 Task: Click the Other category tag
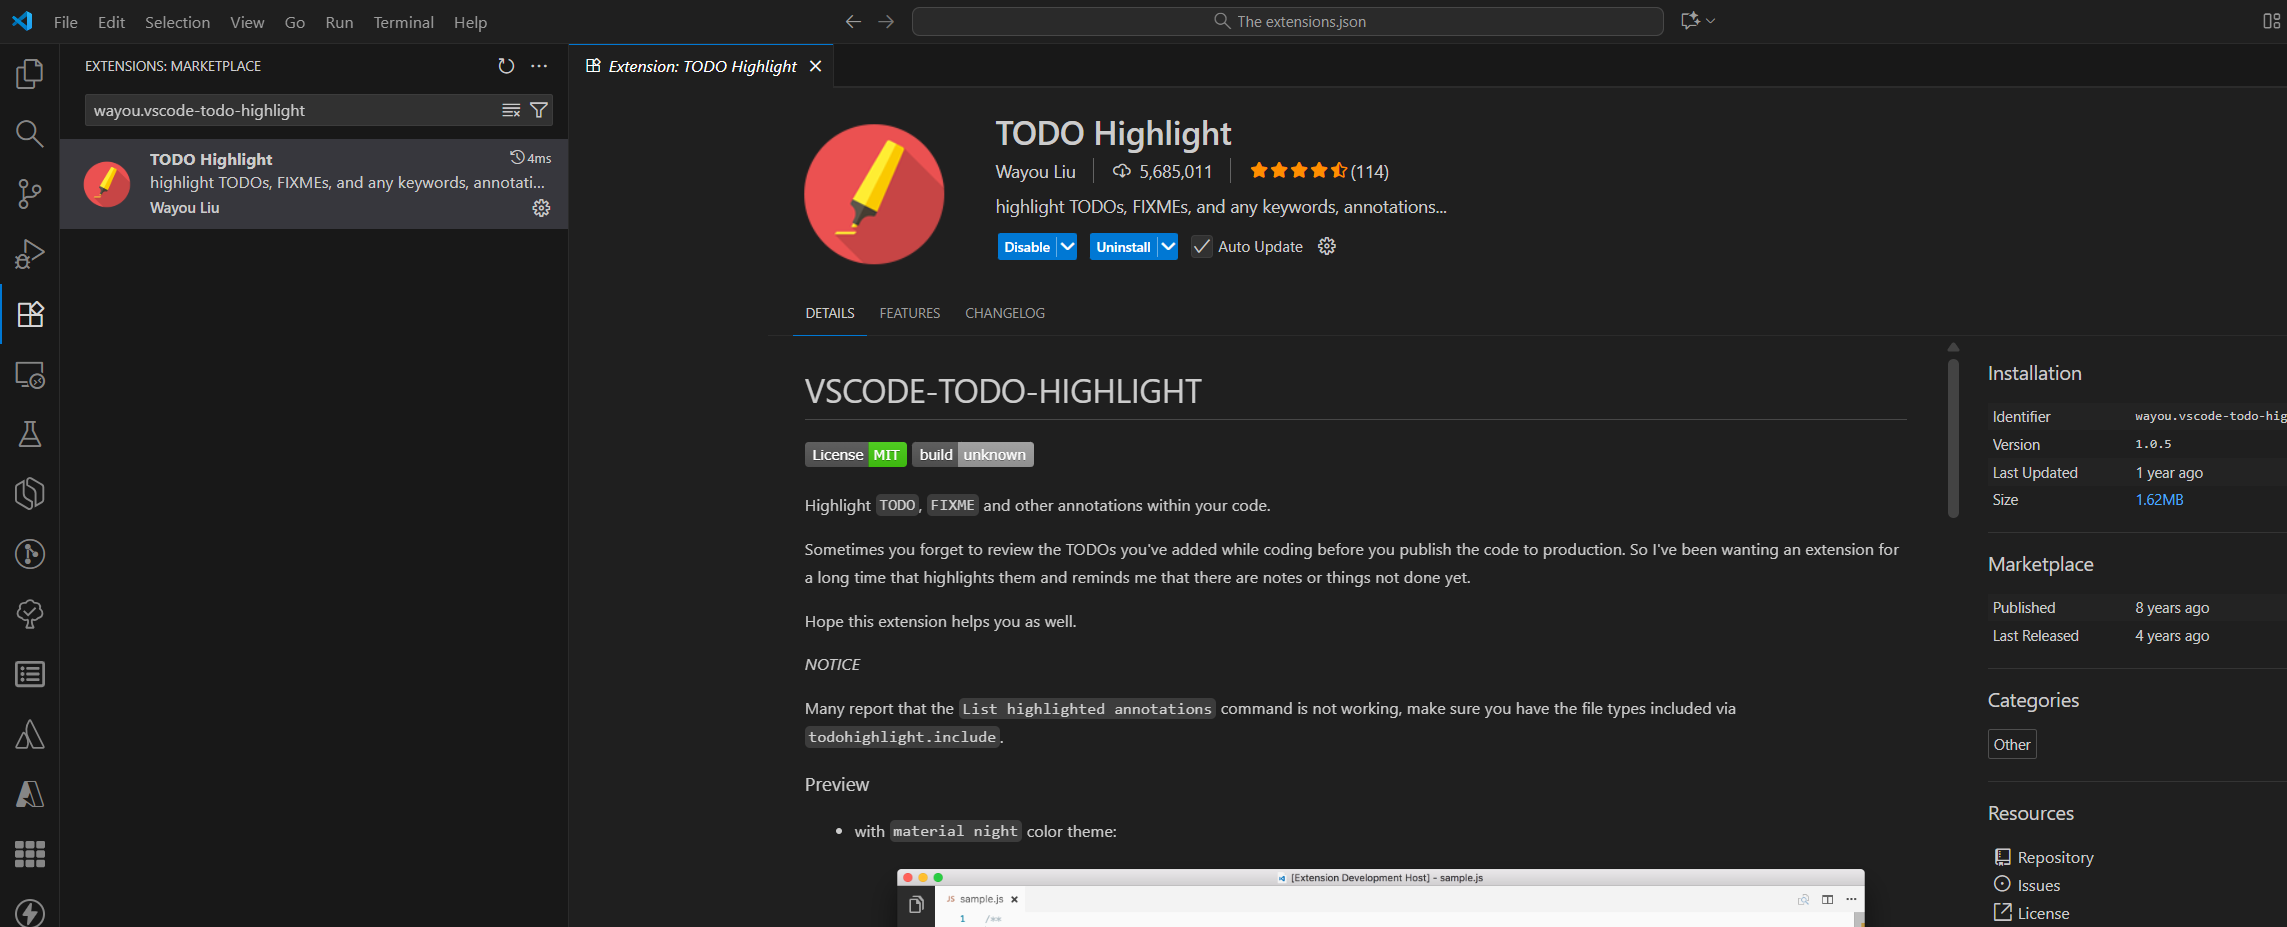click(2012, 744)
